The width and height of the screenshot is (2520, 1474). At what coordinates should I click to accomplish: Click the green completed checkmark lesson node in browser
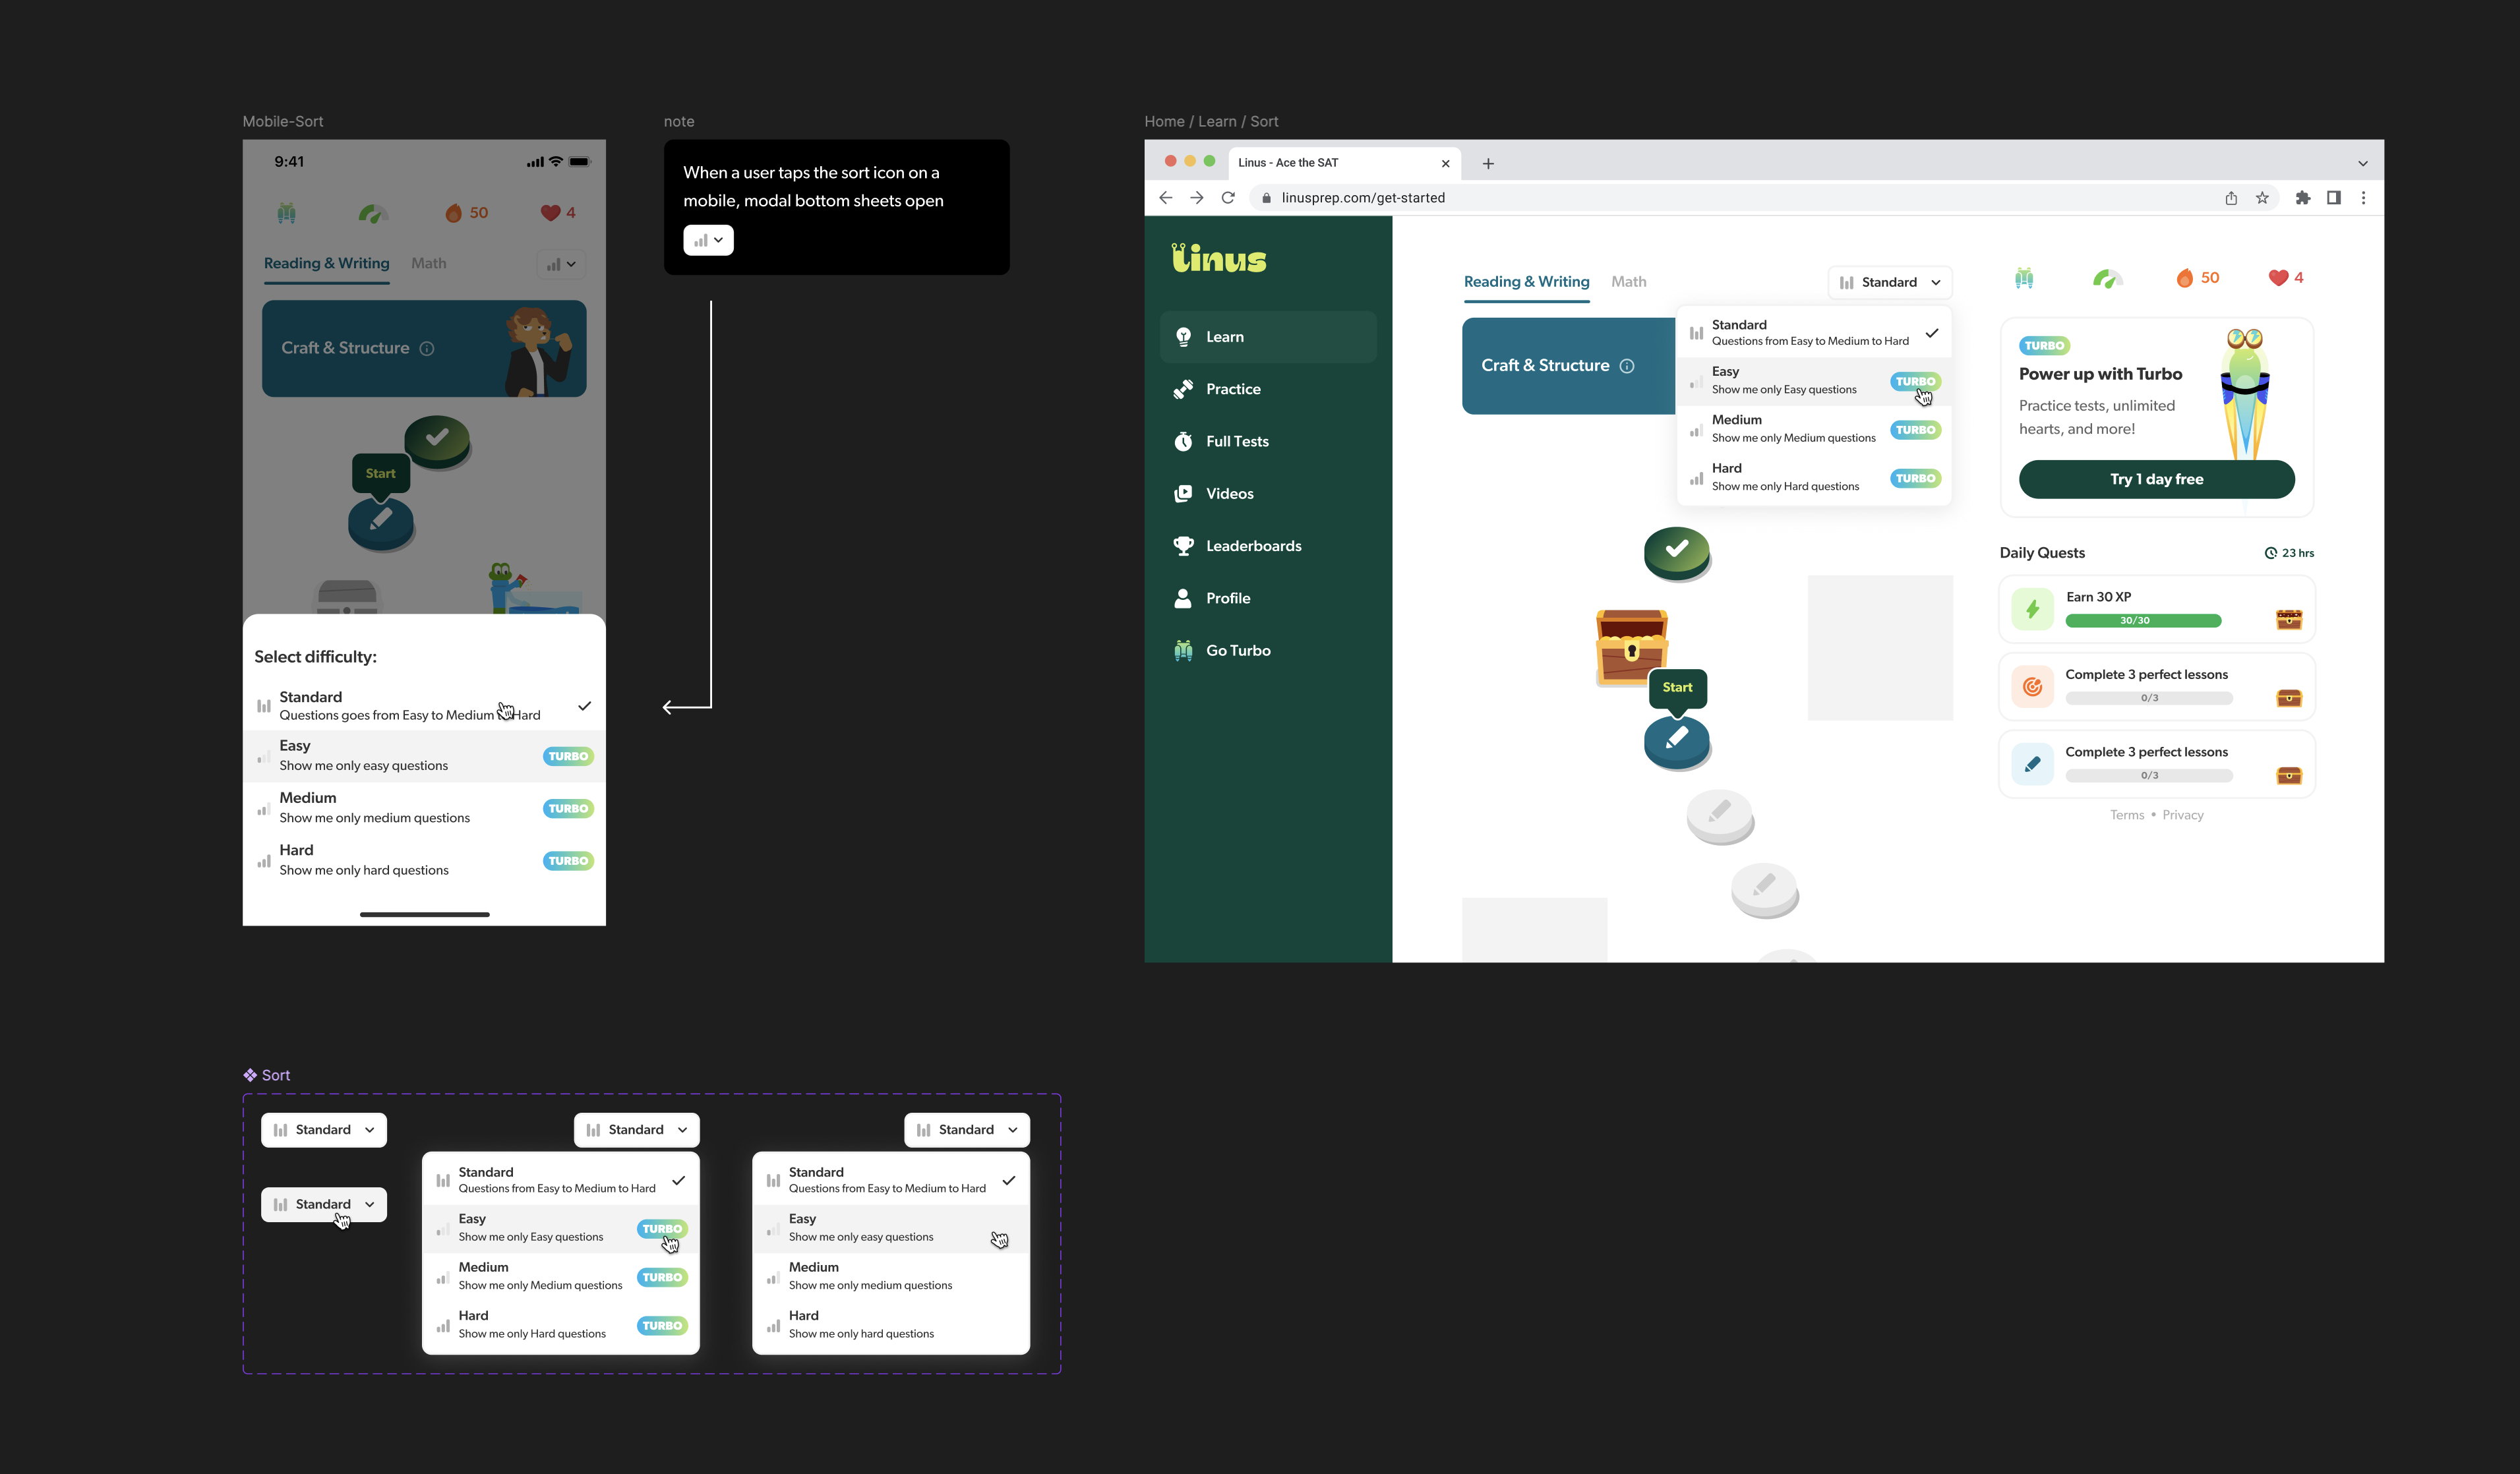click(x=1677, y=551)
